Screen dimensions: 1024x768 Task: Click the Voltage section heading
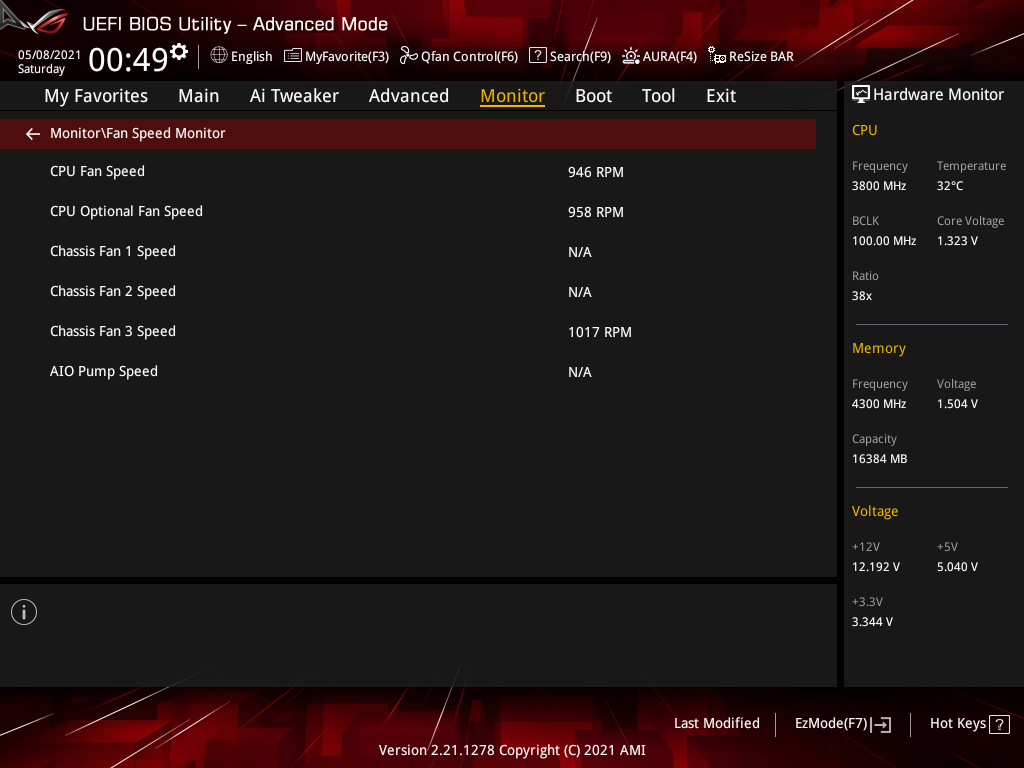(x=875, y=511)
